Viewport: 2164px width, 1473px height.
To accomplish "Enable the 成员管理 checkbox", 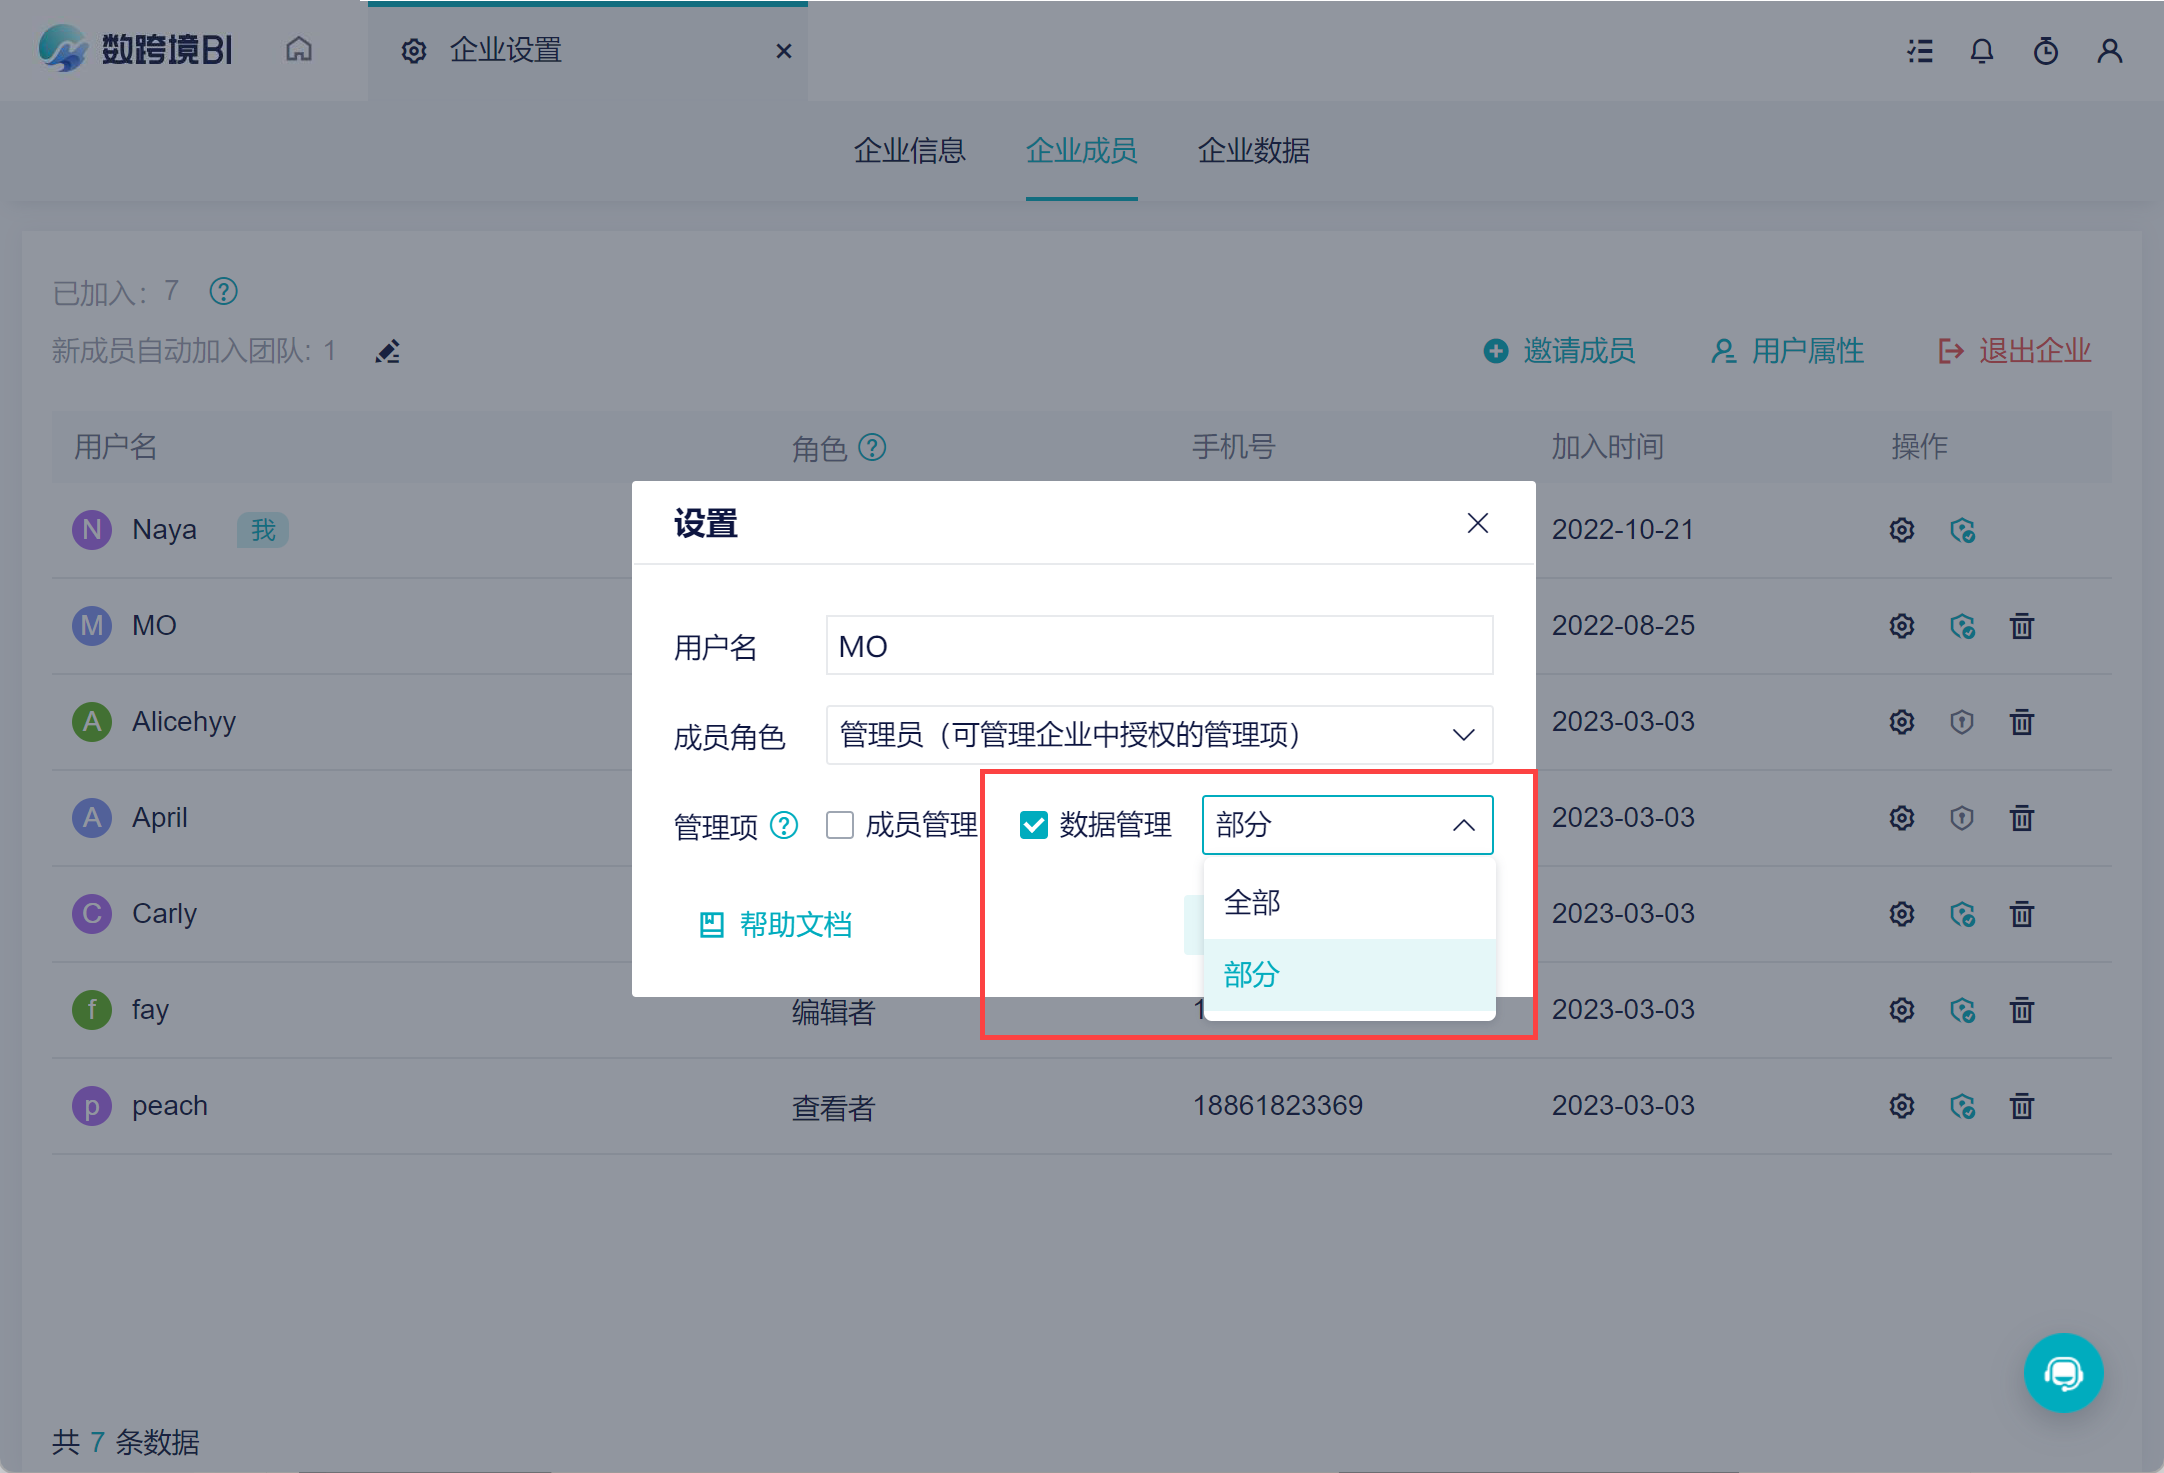I will 840,825.
